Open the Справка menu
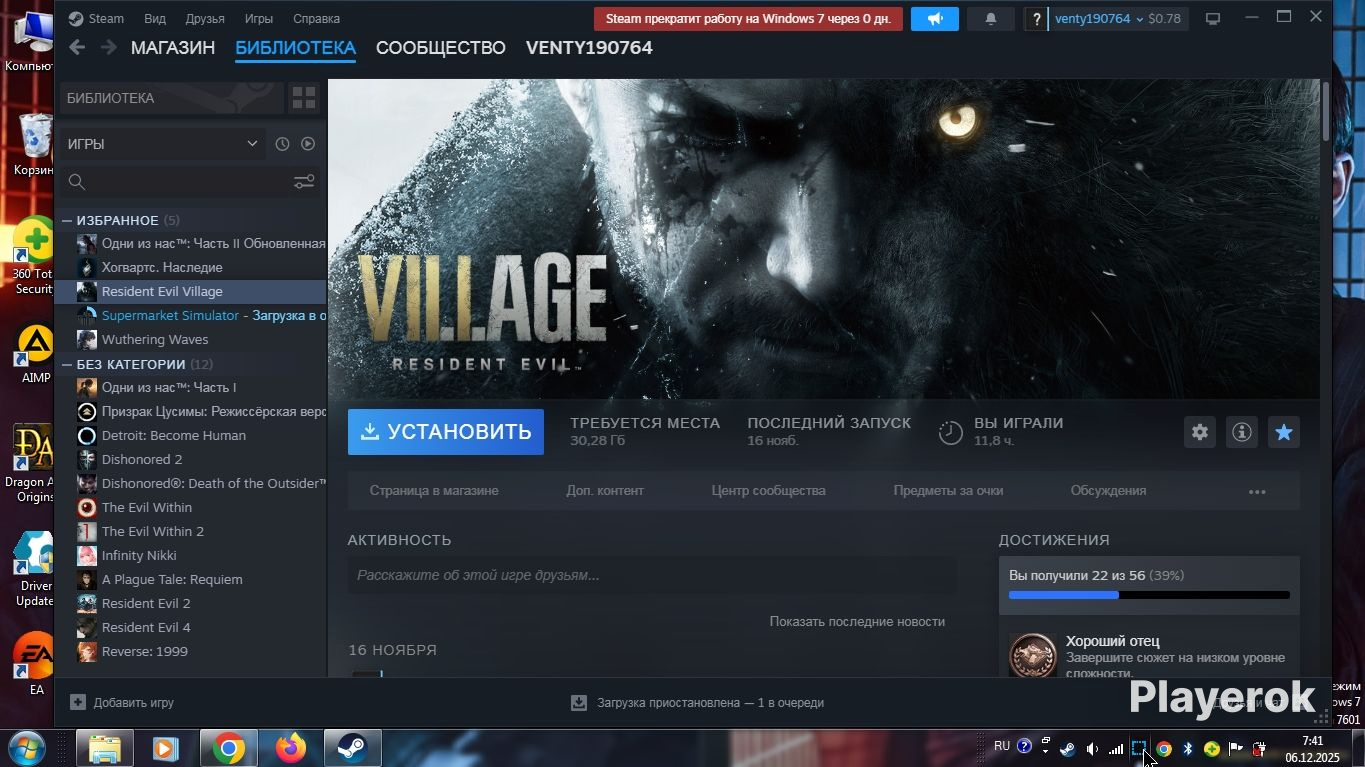The width and height of the screenshot is (1365, 767). coord(316,19)
